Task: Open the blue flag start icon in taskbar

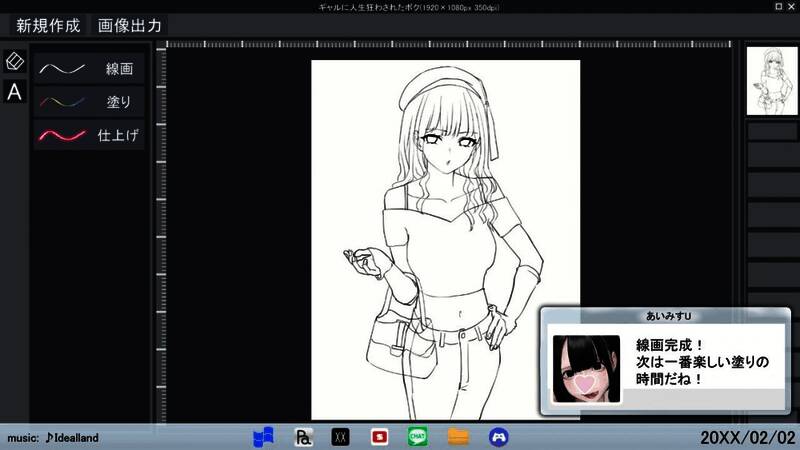Action: [x=263, y=436]
